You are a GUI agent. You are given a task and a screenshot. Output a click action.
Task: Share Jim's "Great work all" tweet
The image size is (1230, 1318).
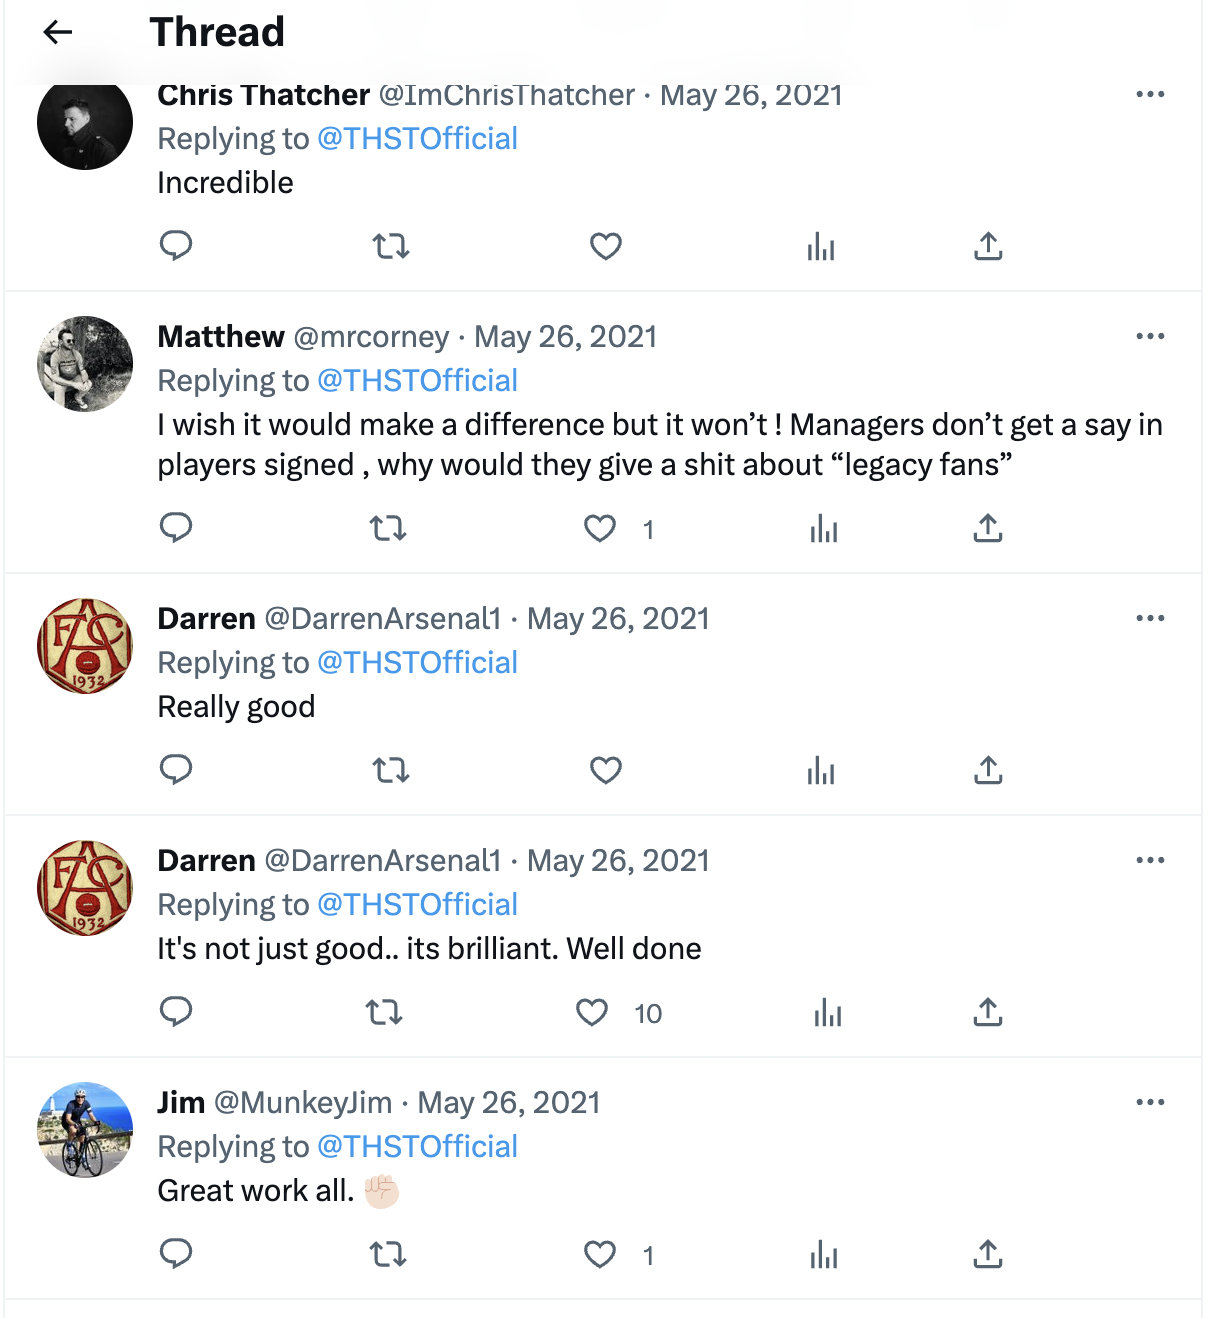click(x=988, y=1254)
